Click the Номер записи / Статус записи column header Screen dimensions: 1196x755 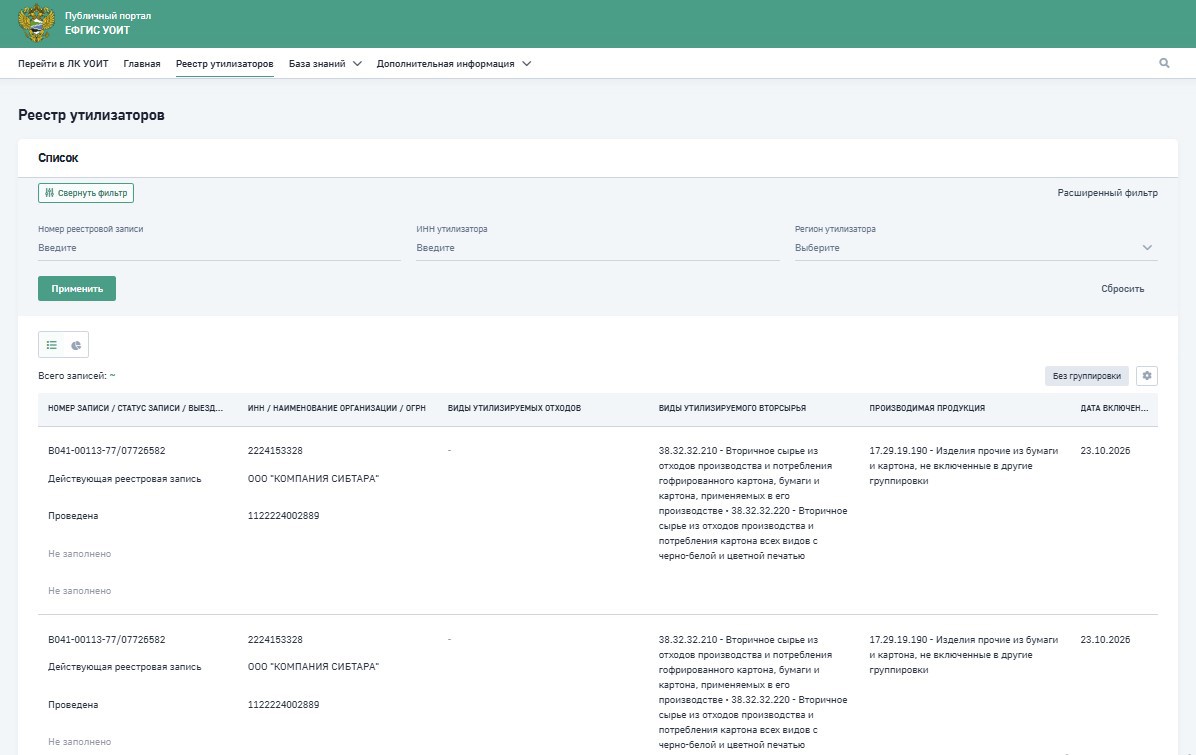136,409
